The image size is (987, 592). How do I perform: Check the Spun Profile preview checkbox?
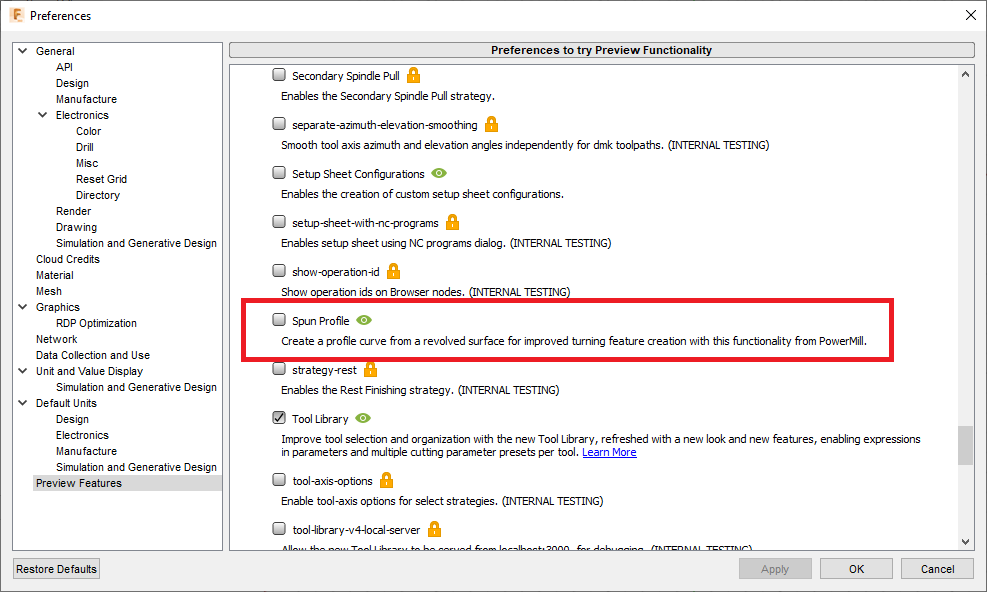coord(279,320)
